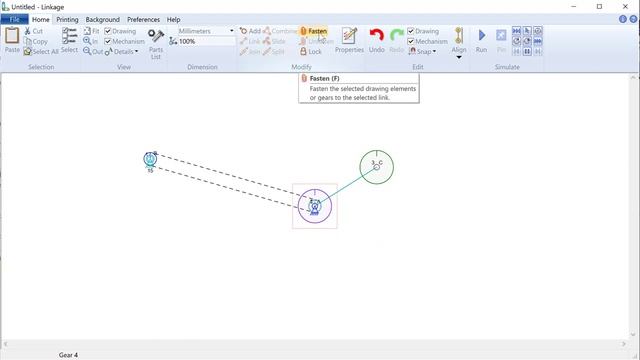Fit the mechanism to view

pyautogui.click(x=91, y=31)
